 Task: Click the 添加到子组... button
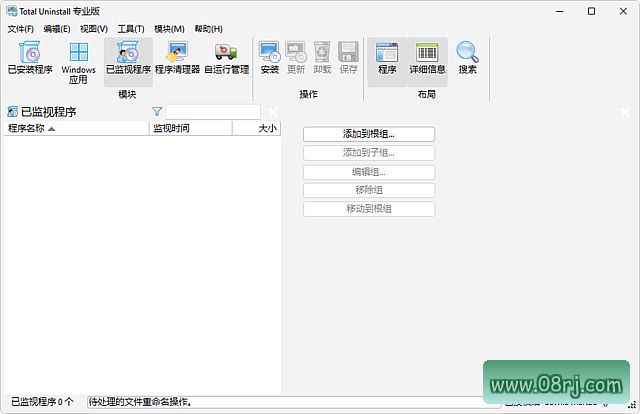tap(369, 153)
